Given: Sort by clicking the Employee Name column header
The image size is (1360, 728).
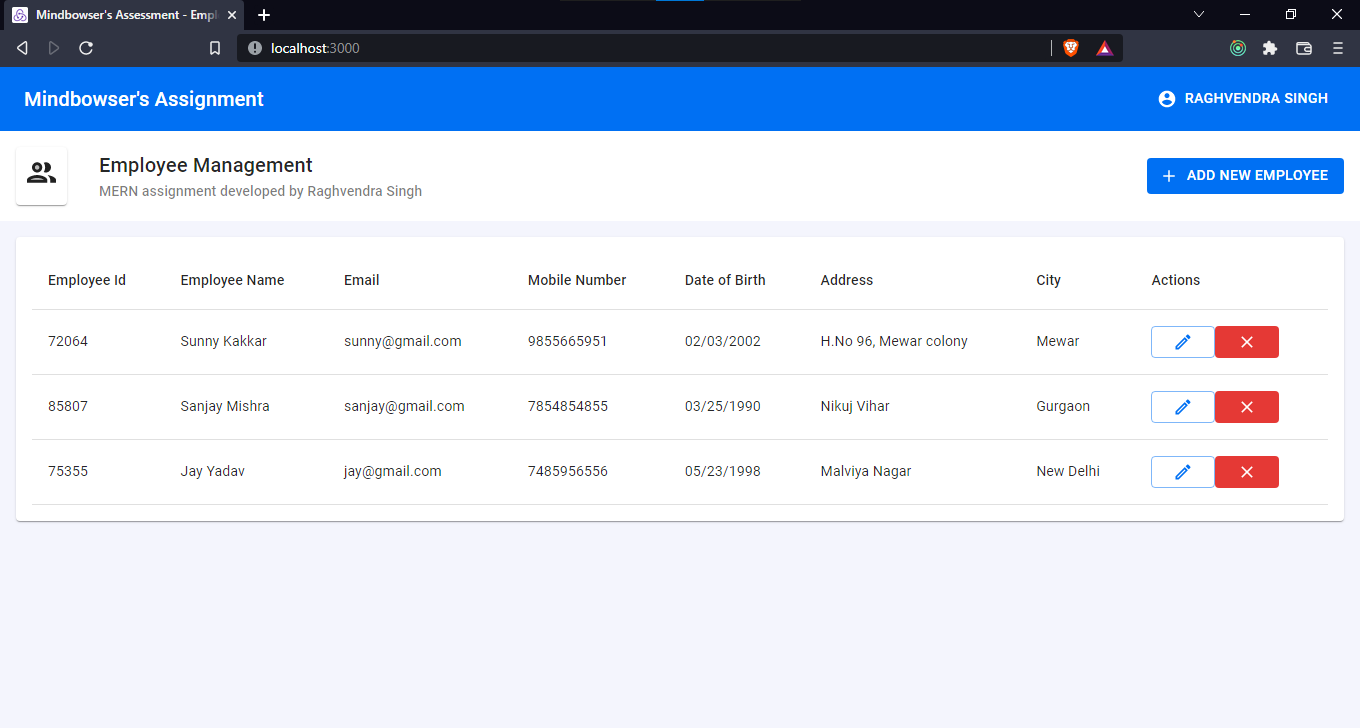Looking at the screenshot, I should [232, 280].
